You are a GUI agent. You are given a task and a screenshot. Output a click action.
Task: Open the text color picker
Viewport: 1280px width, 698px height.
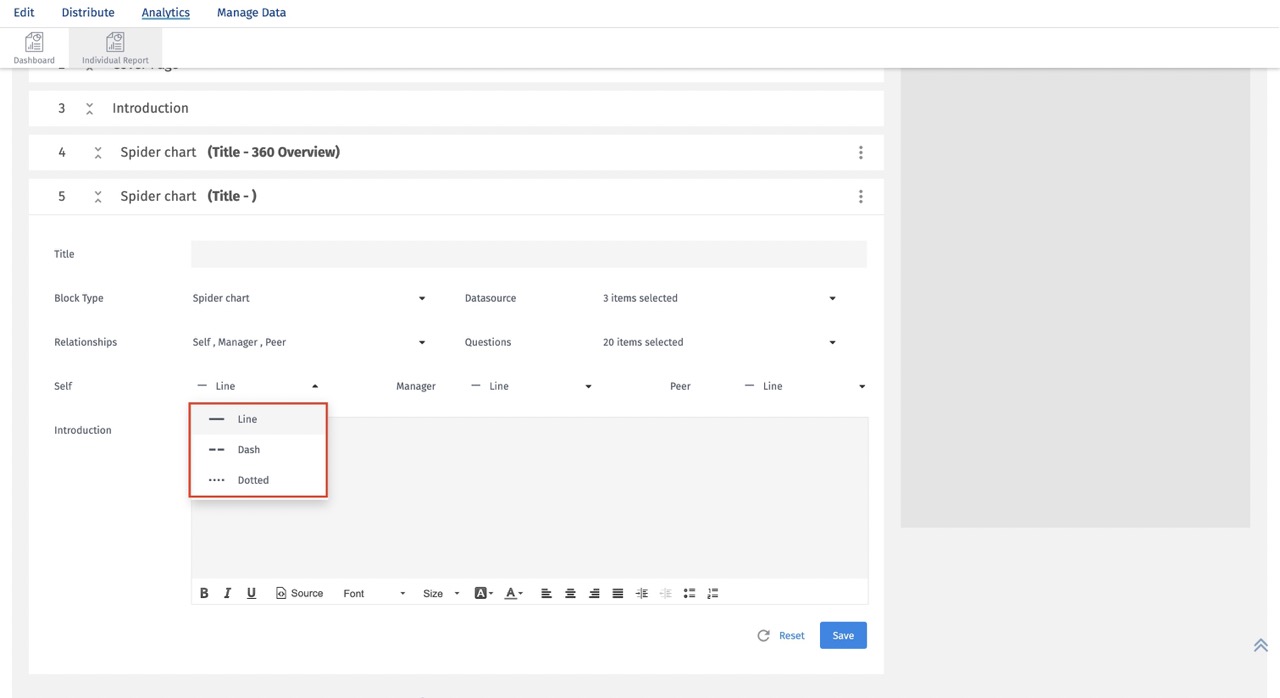coord(512,592)
